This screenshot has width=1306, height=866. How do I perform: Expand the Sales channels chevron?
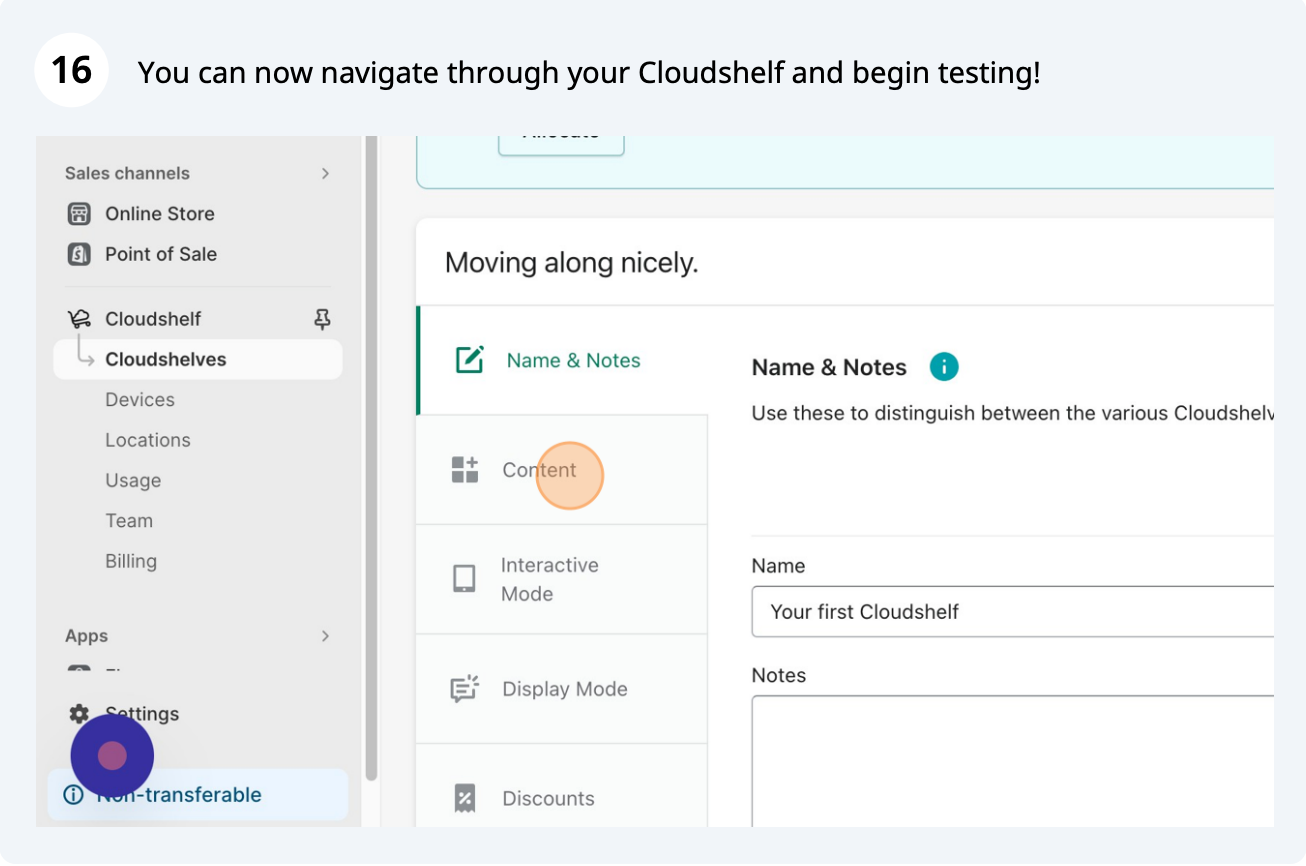(x=325, y=174)
